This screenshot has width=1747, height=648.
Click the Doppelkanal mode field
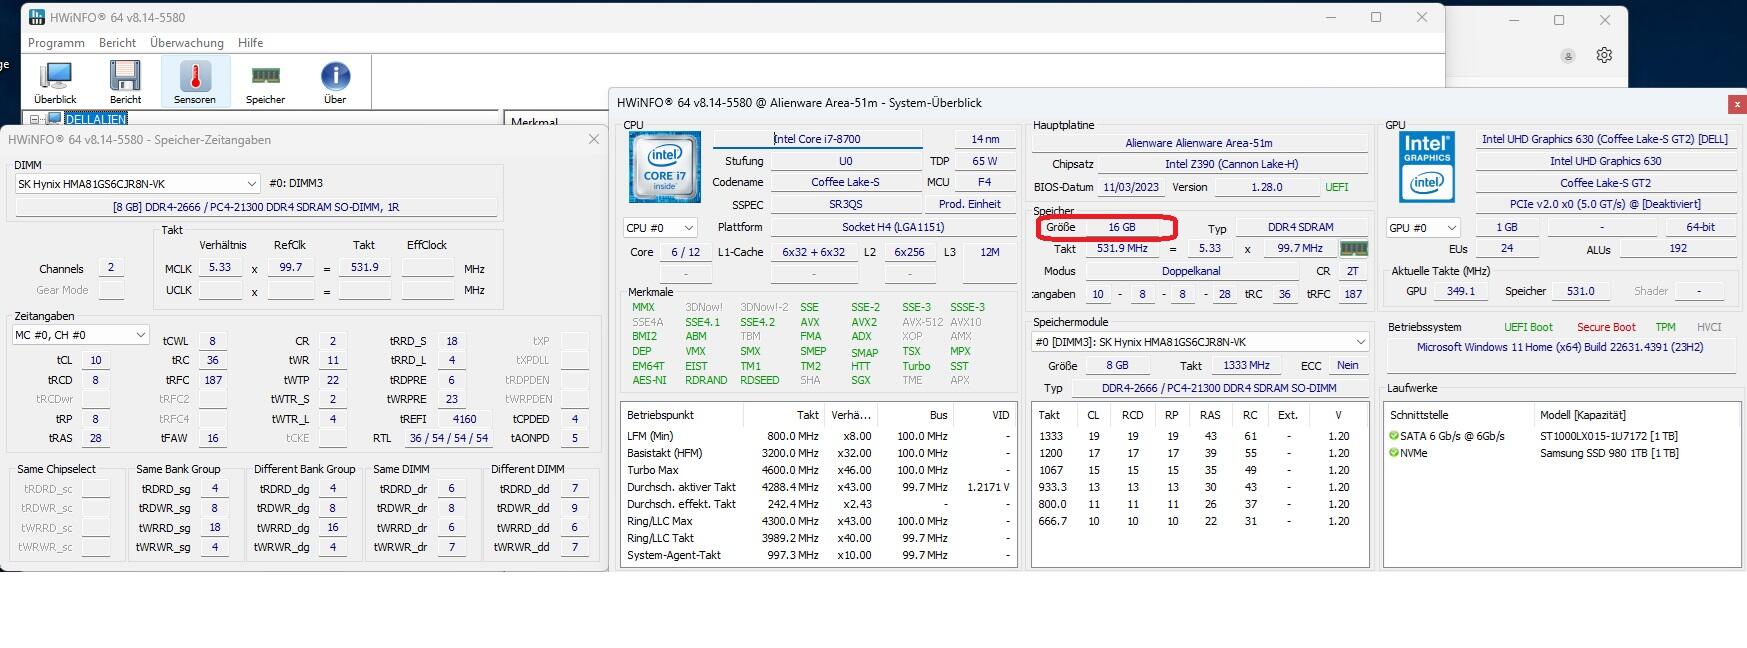pyautogui.click(x=1190, y=271)
